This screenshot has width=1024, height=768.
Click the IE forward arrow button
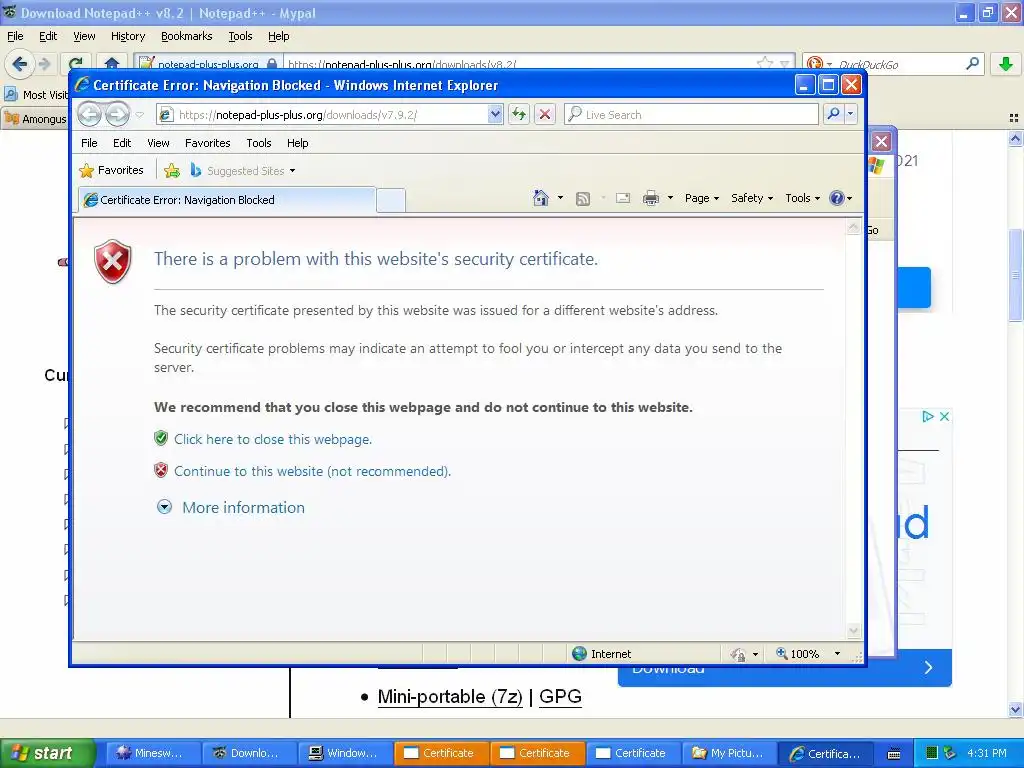[118, 114]
